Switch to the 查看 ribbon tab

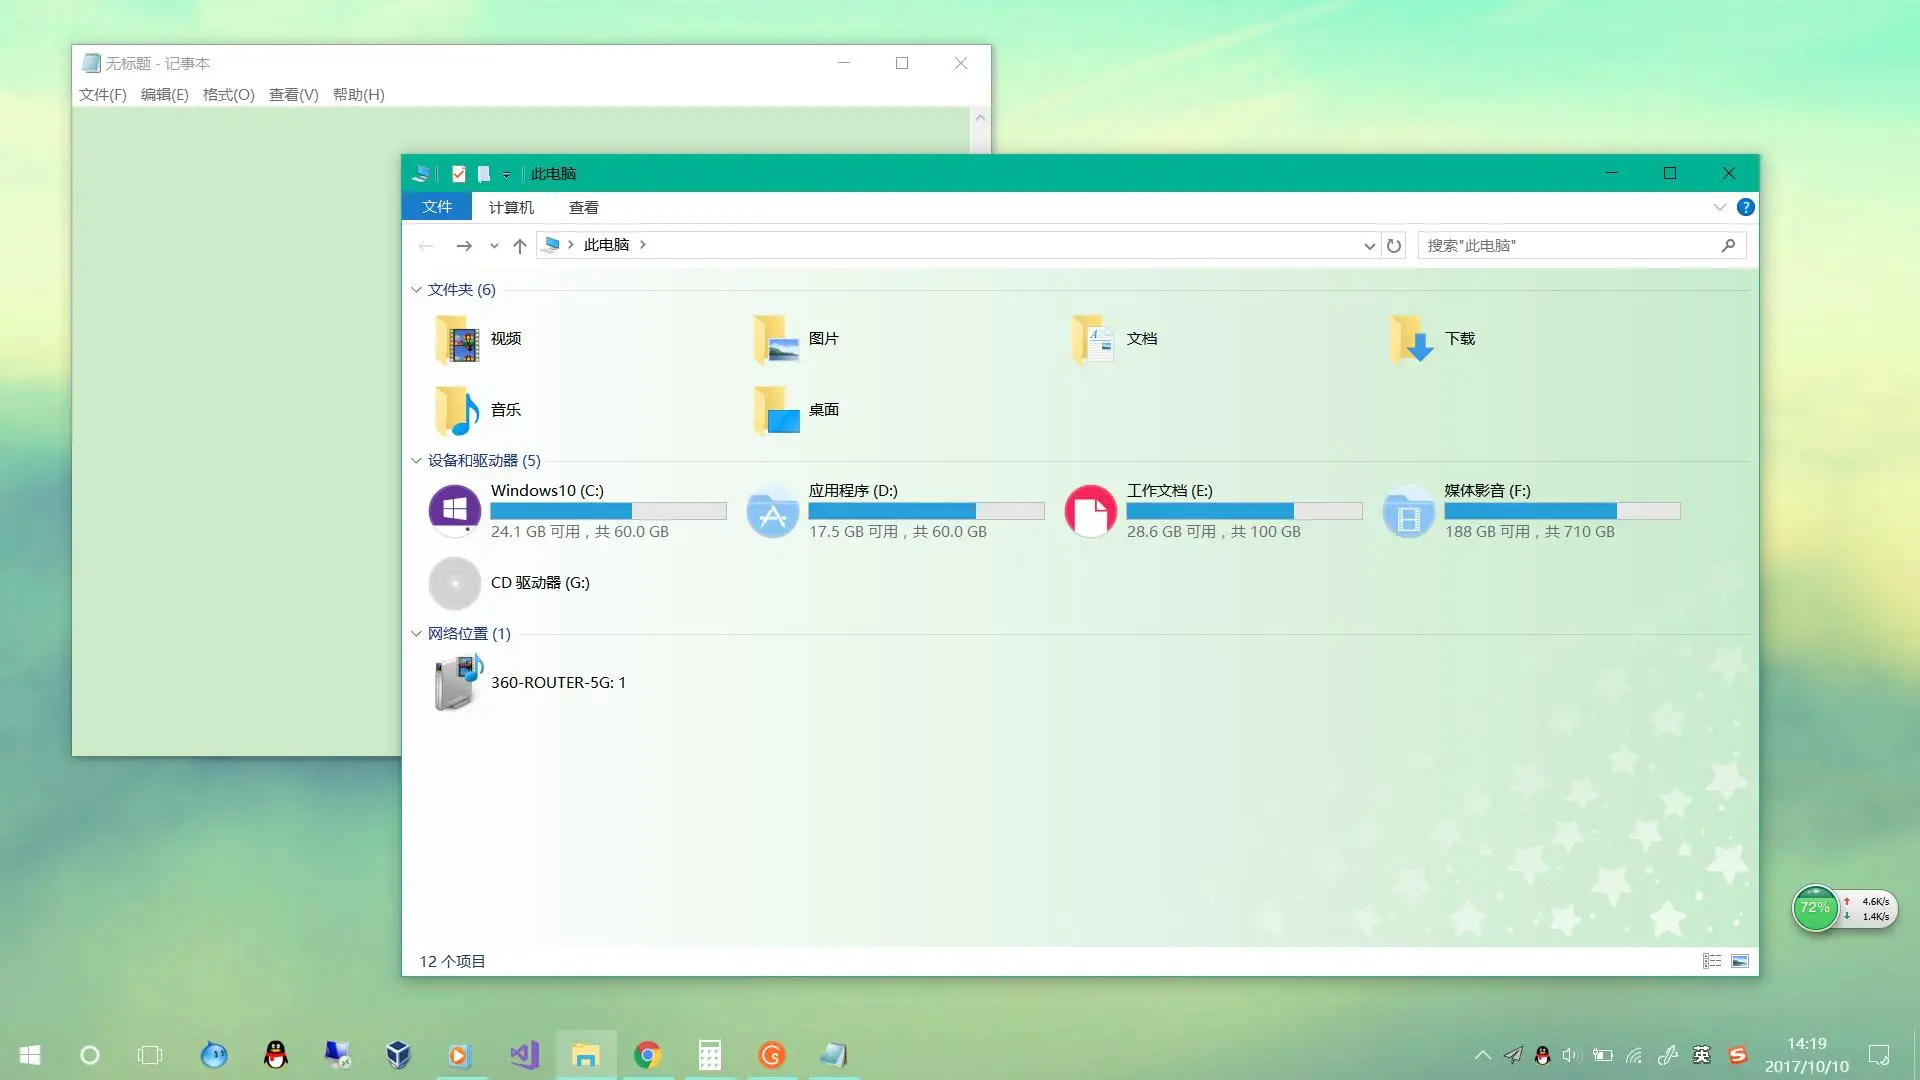(x=584, y=207)
